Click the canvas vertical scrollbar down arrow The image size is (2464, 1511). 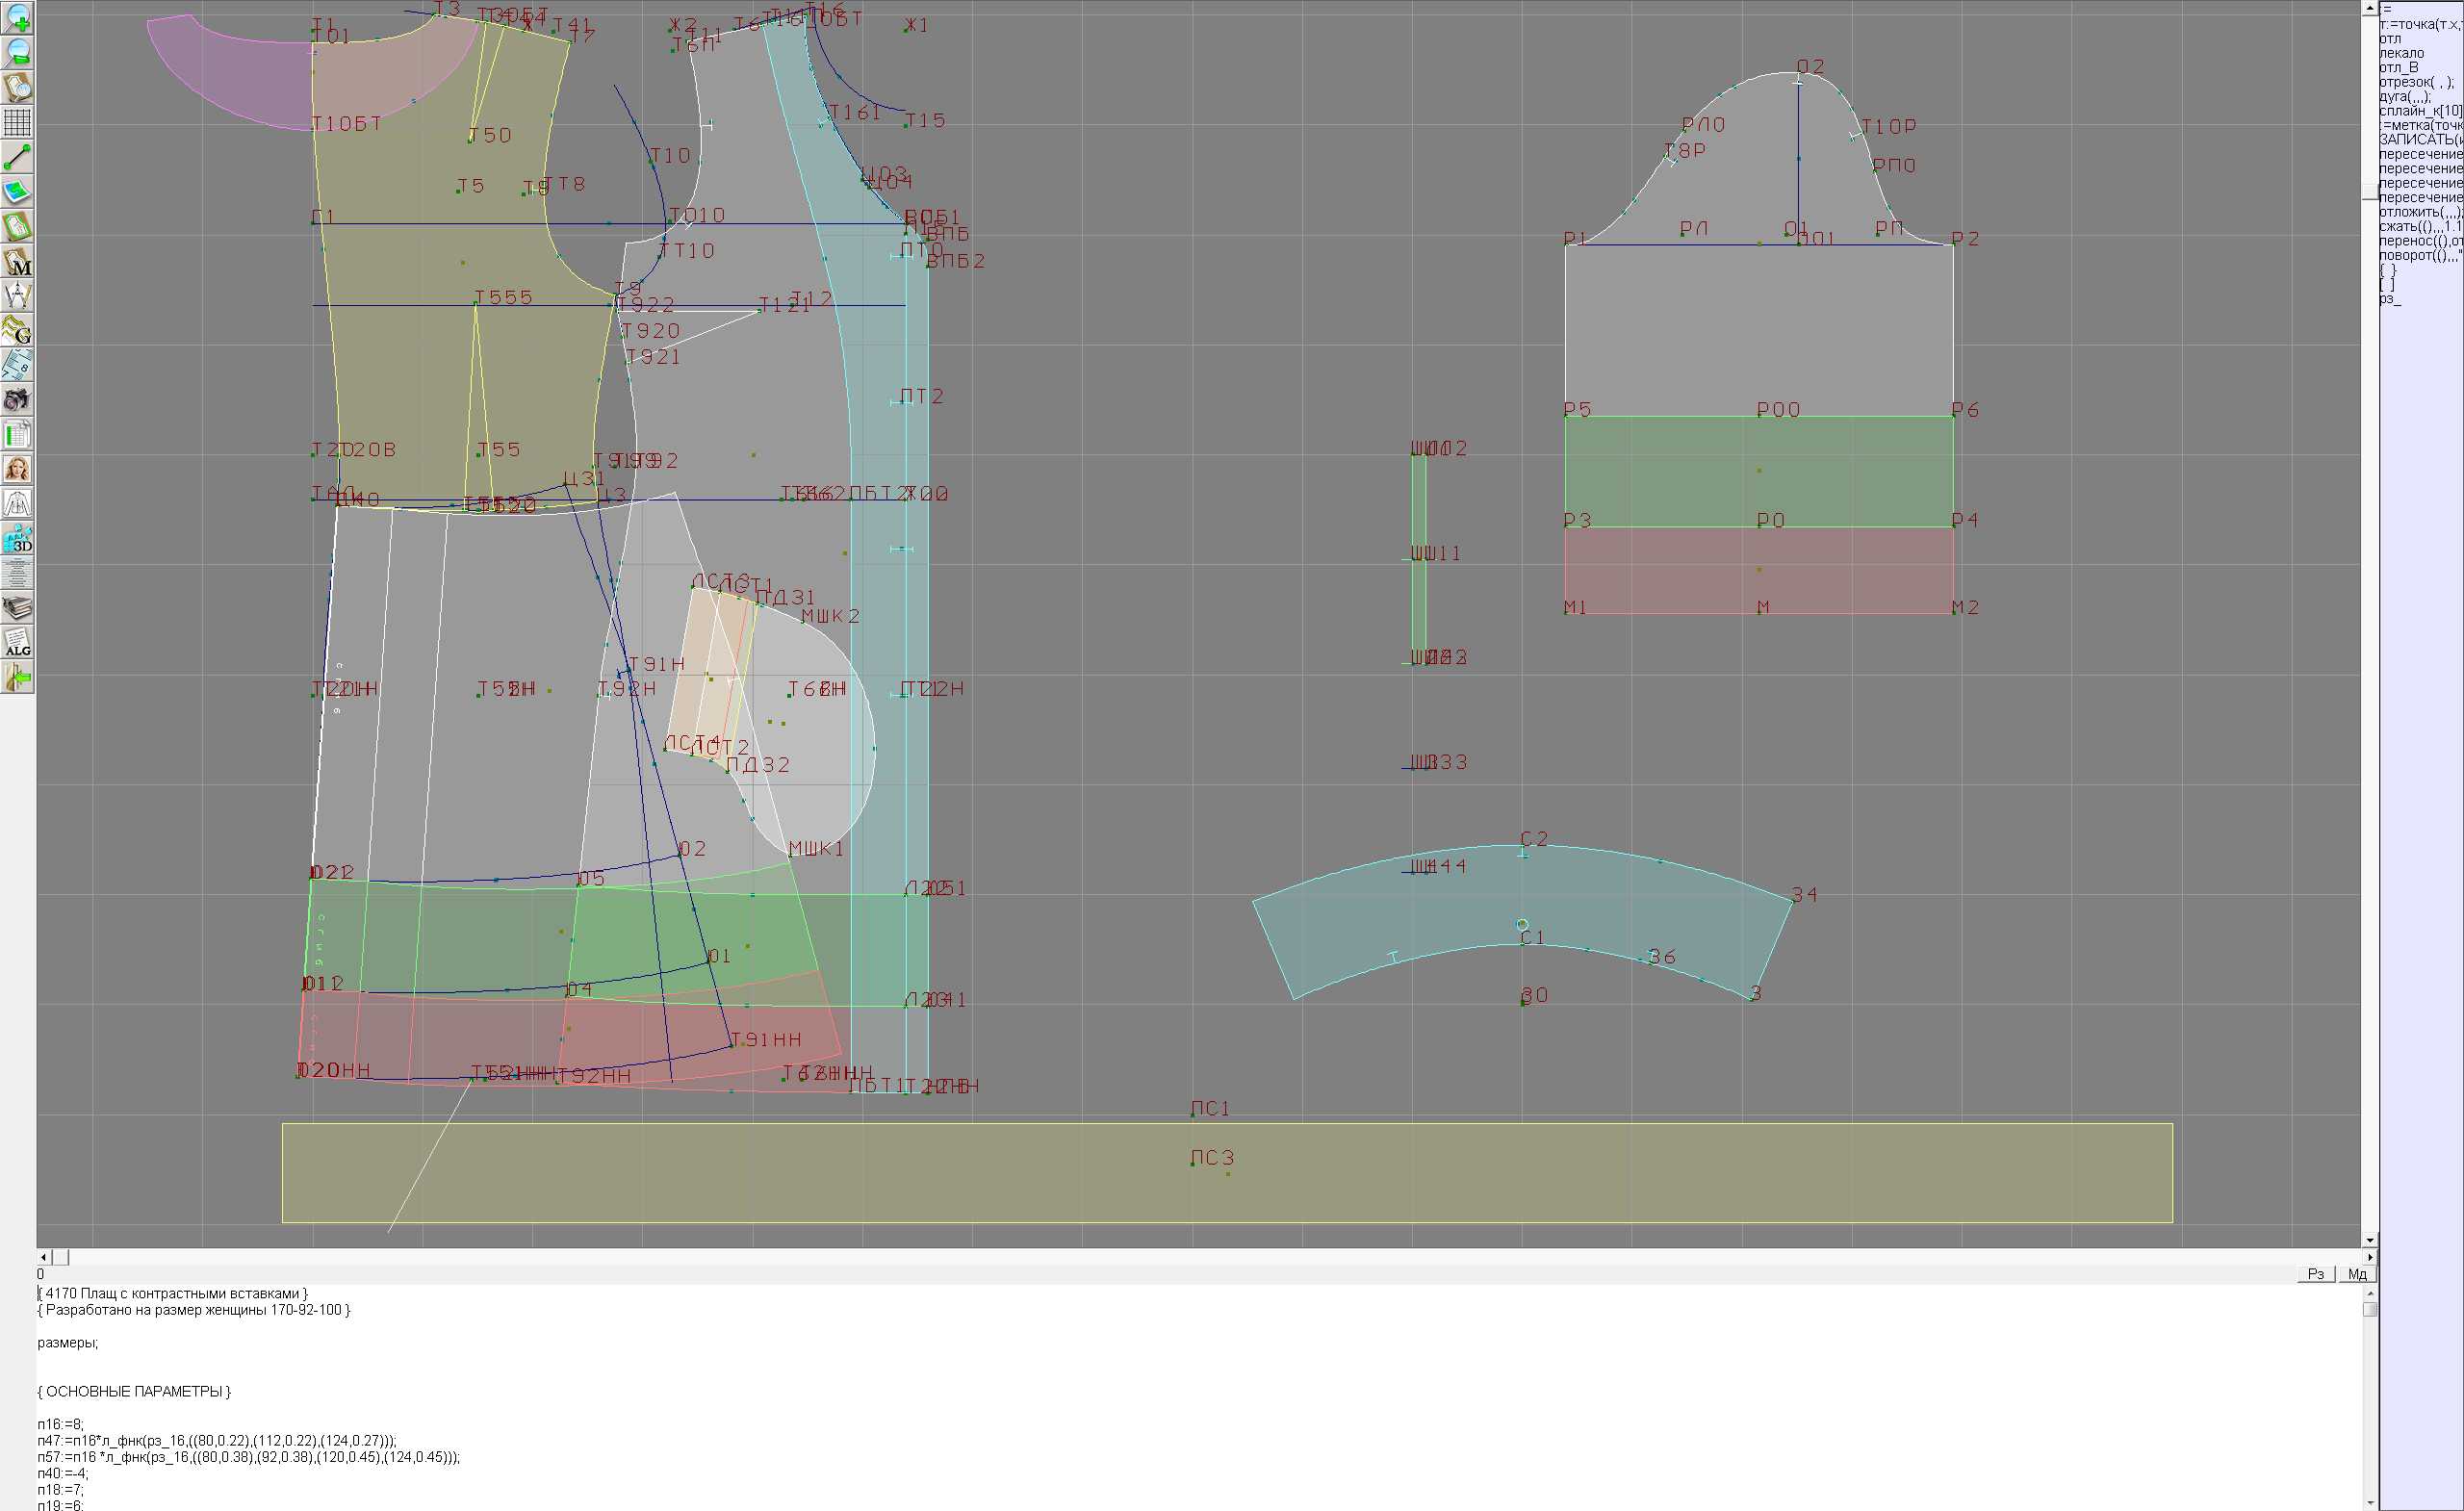[x=2370, y=1241]
